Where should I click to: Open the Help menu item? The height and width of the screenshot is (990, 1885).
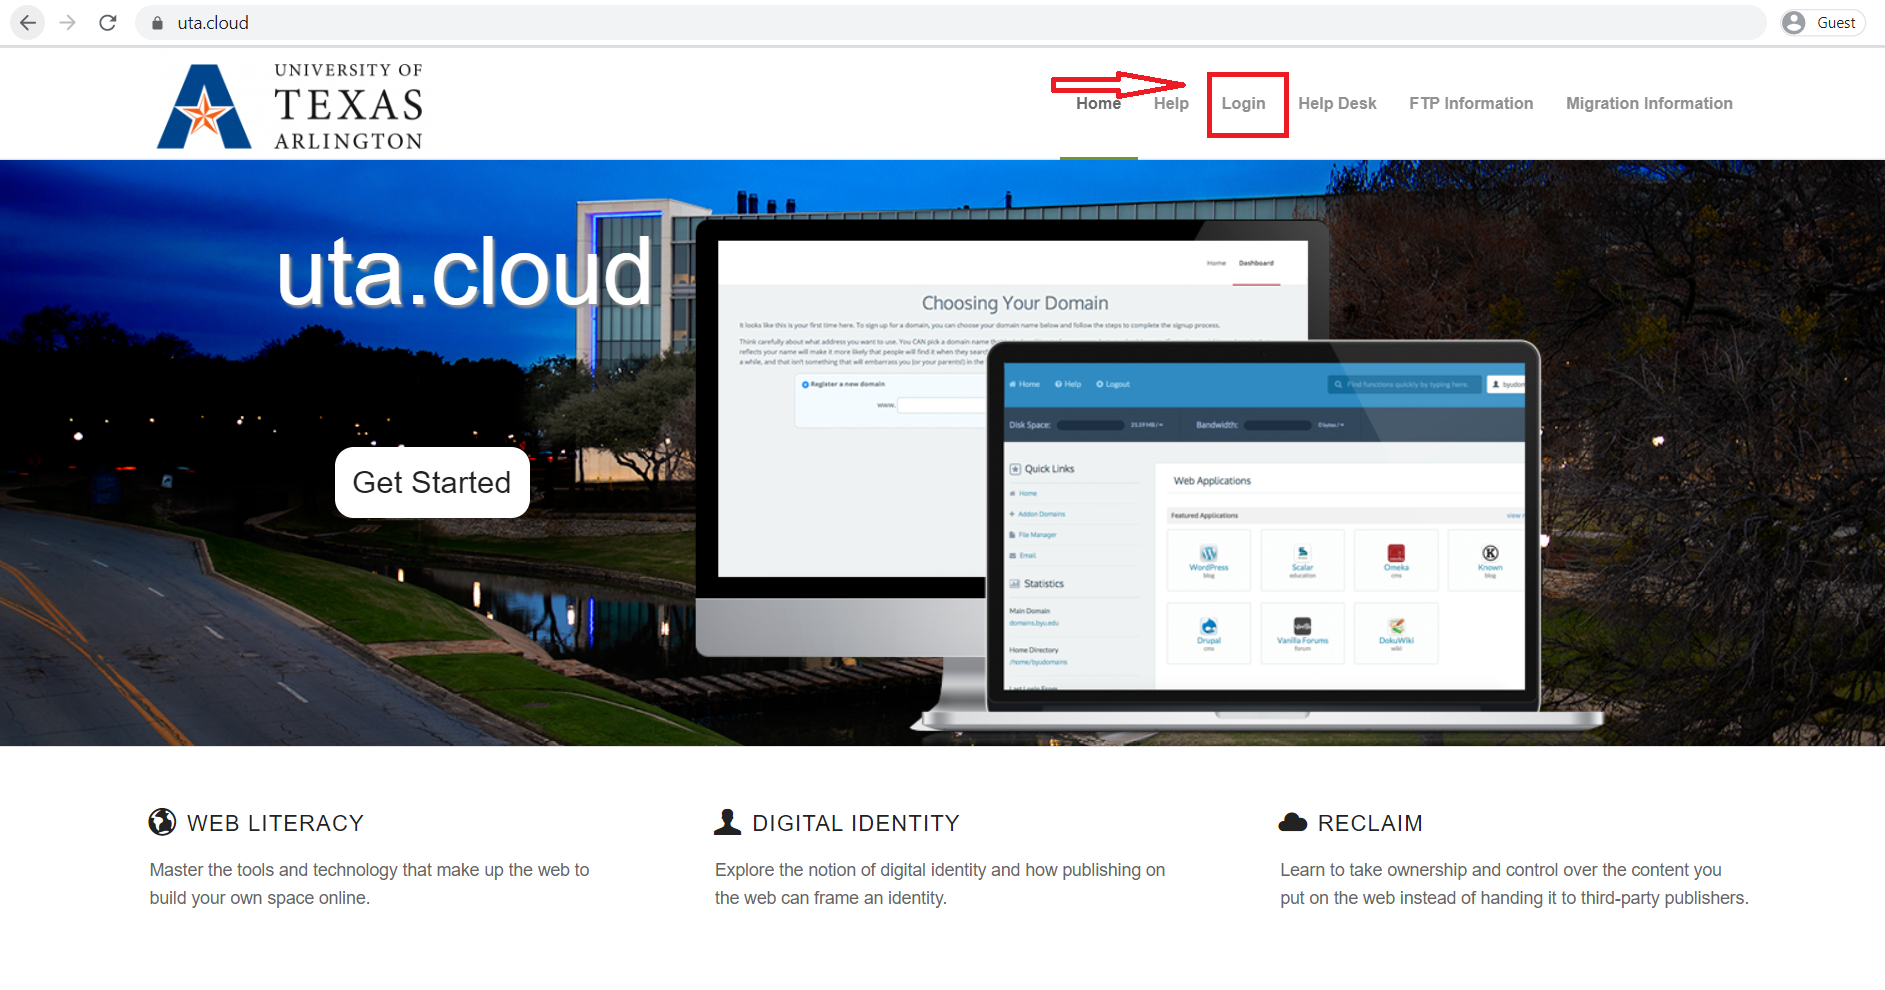click(x=1171, y=104)
